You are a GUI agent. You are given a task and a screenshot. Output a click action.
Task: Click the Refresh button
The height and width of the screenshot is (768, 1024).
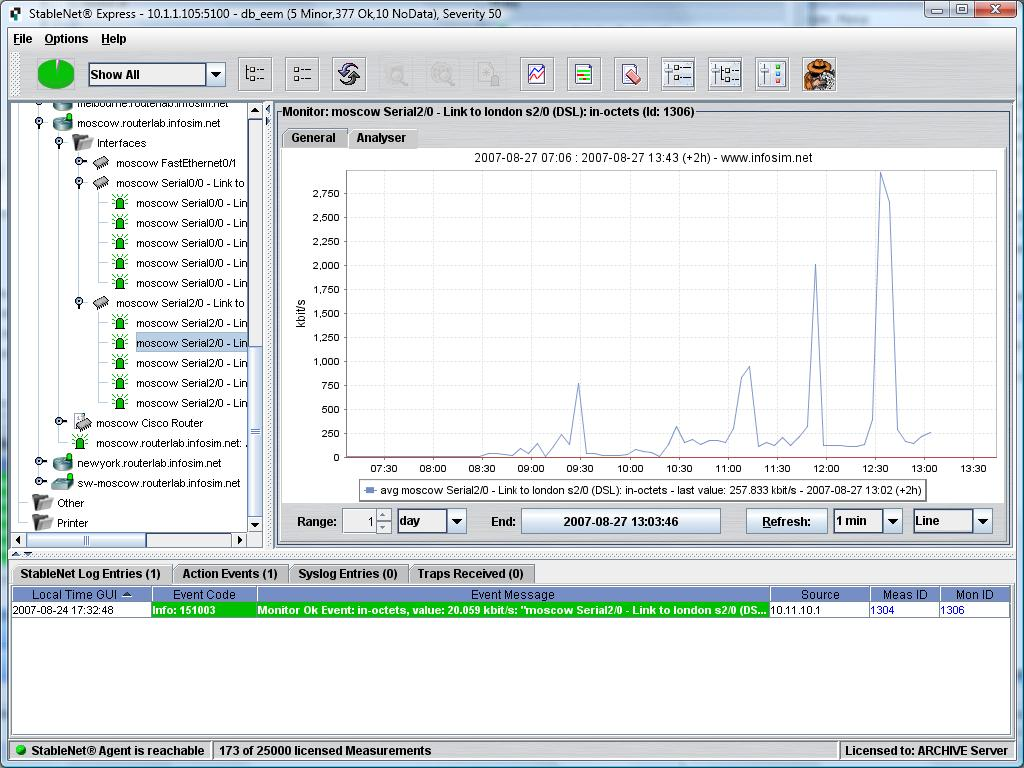click(x=786, y=521)
